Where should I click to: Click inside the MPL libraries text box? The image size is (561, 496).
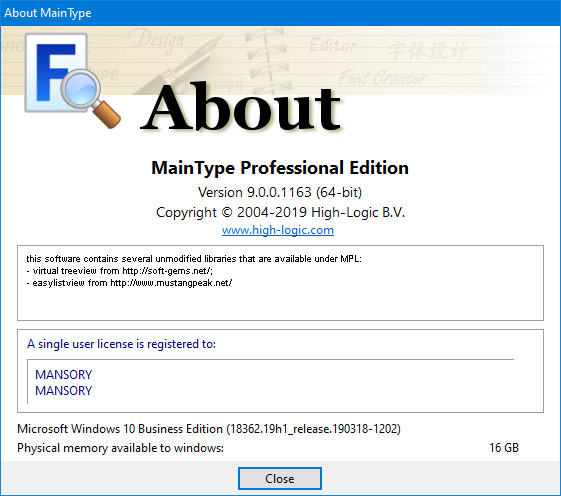(x=280, y=283)
